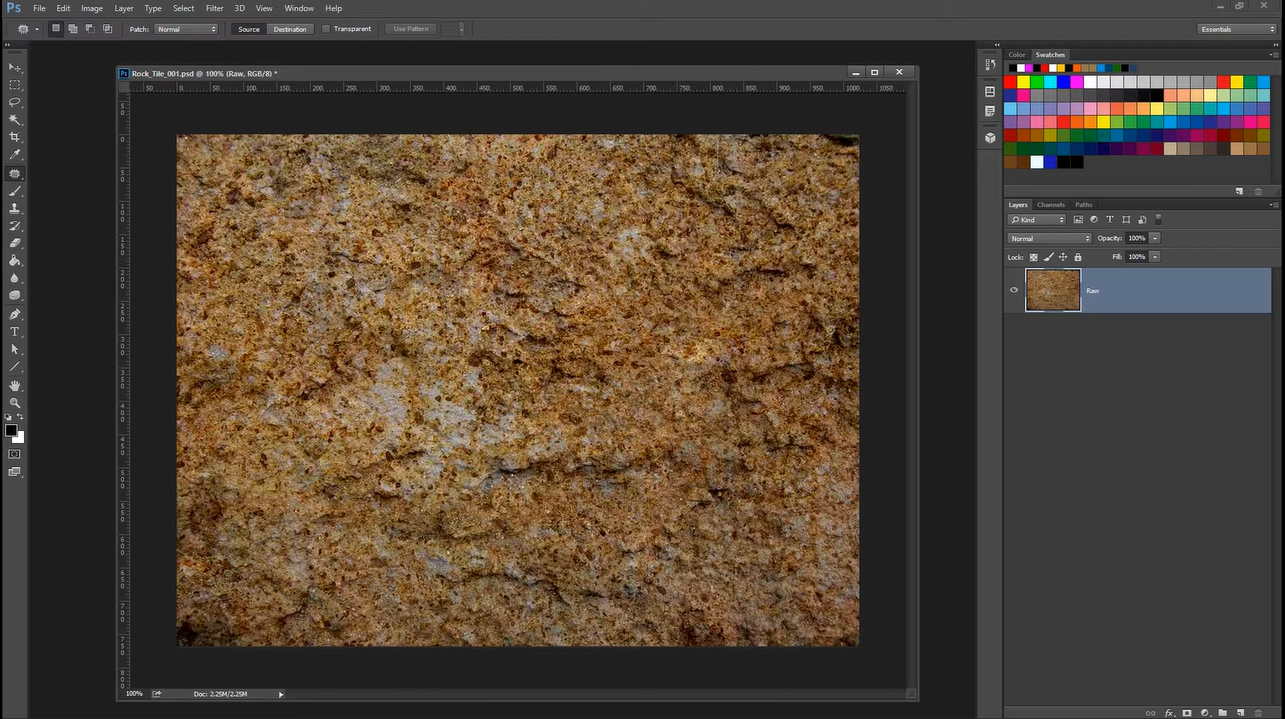Select the Lasso tool
Viewport: 1285px width, 719px height.
[15, 101]
